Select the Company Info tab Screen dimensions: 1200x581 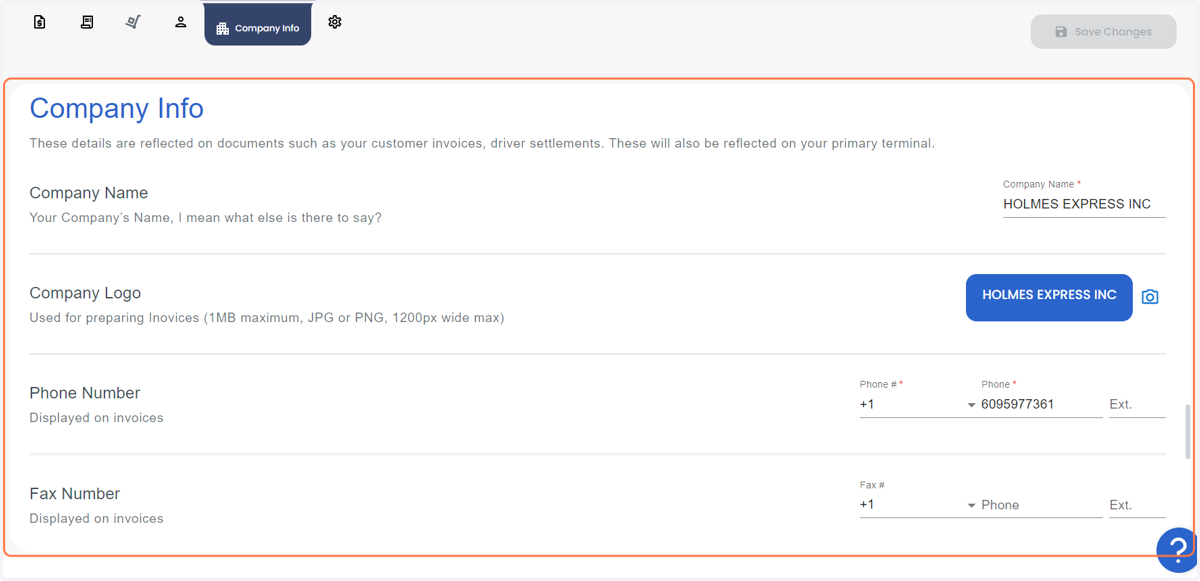point(258,26)
